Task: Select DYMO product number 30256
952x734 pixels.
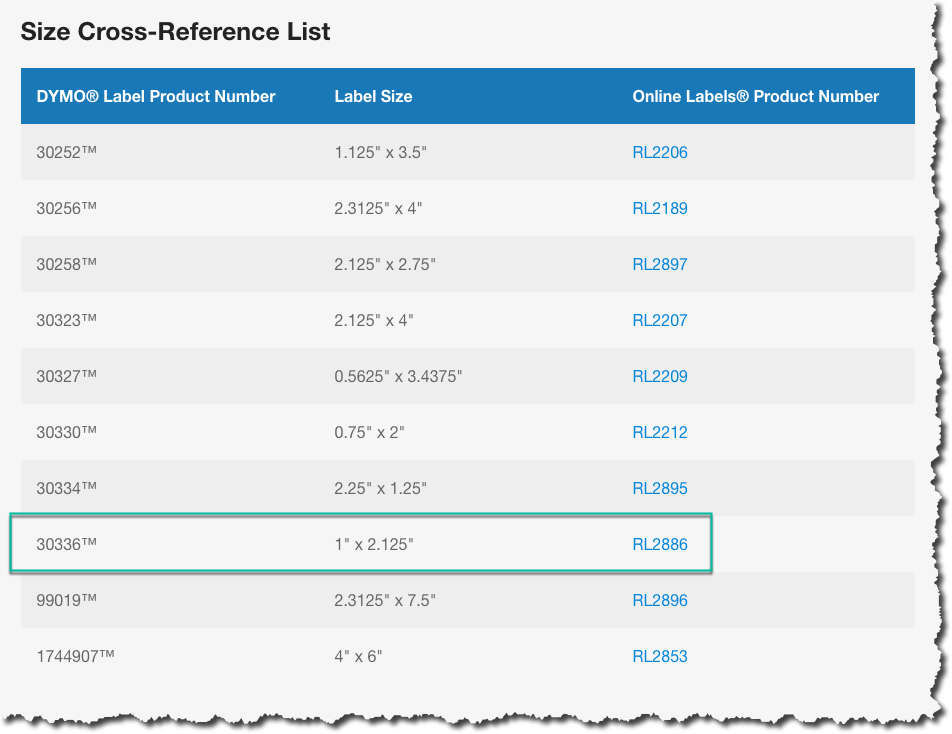Action: pyautogui.click(x=67, y=208)
